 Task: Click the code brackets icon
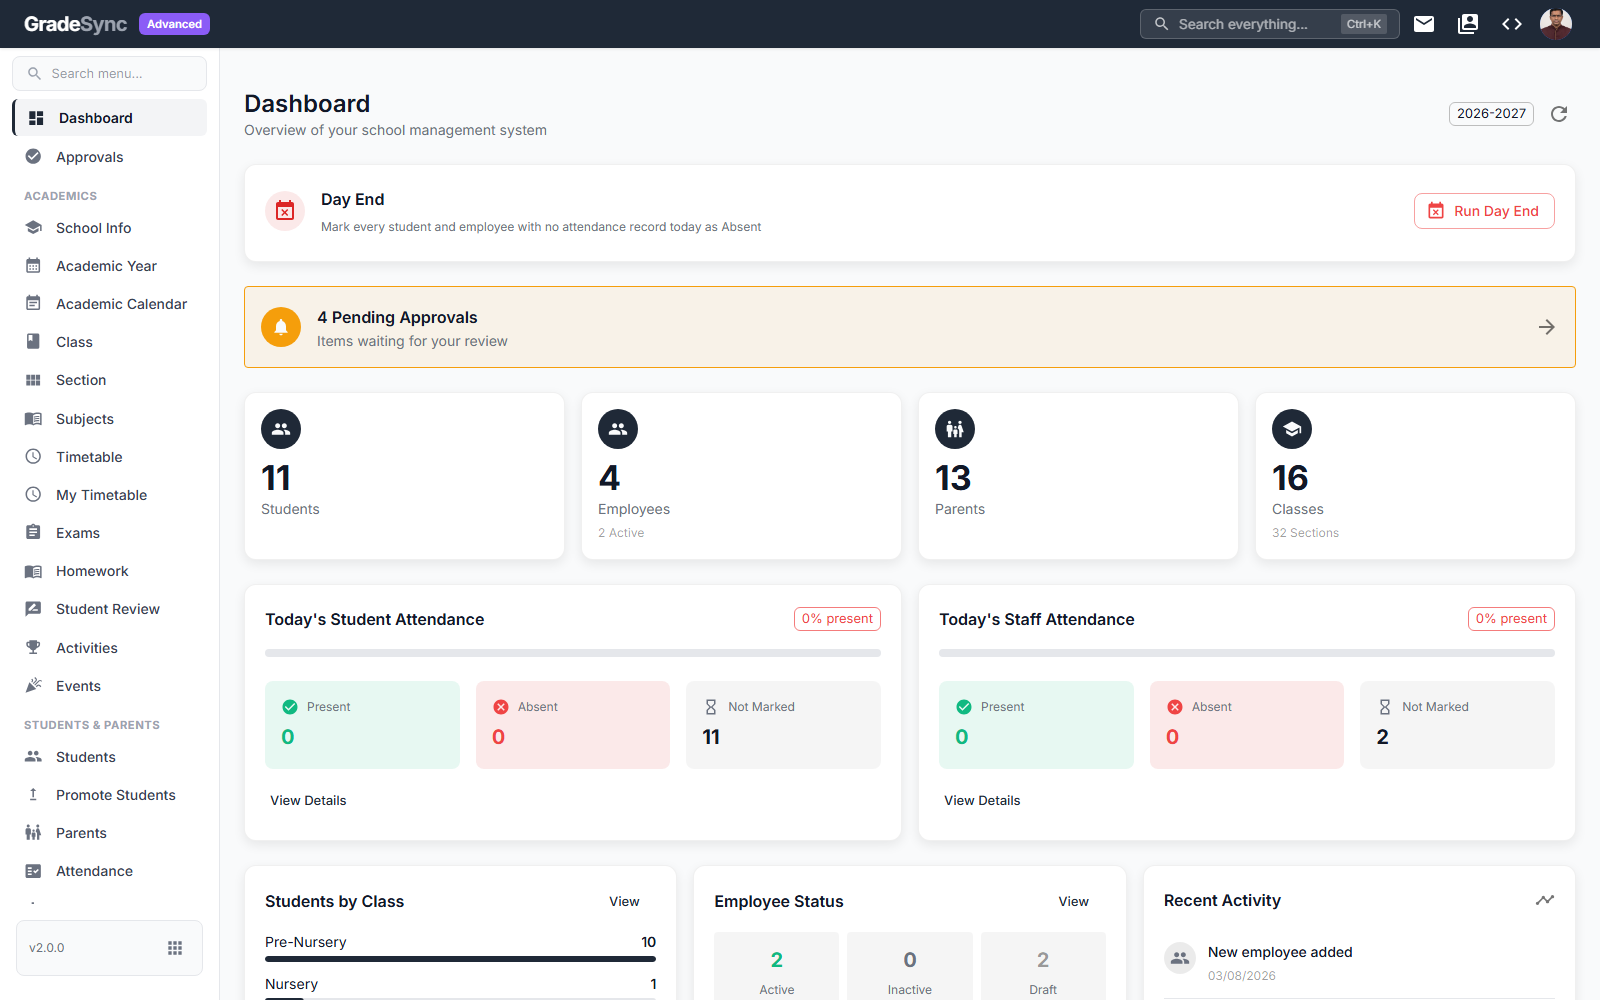pyautogui.click(x=1512, y=24)
